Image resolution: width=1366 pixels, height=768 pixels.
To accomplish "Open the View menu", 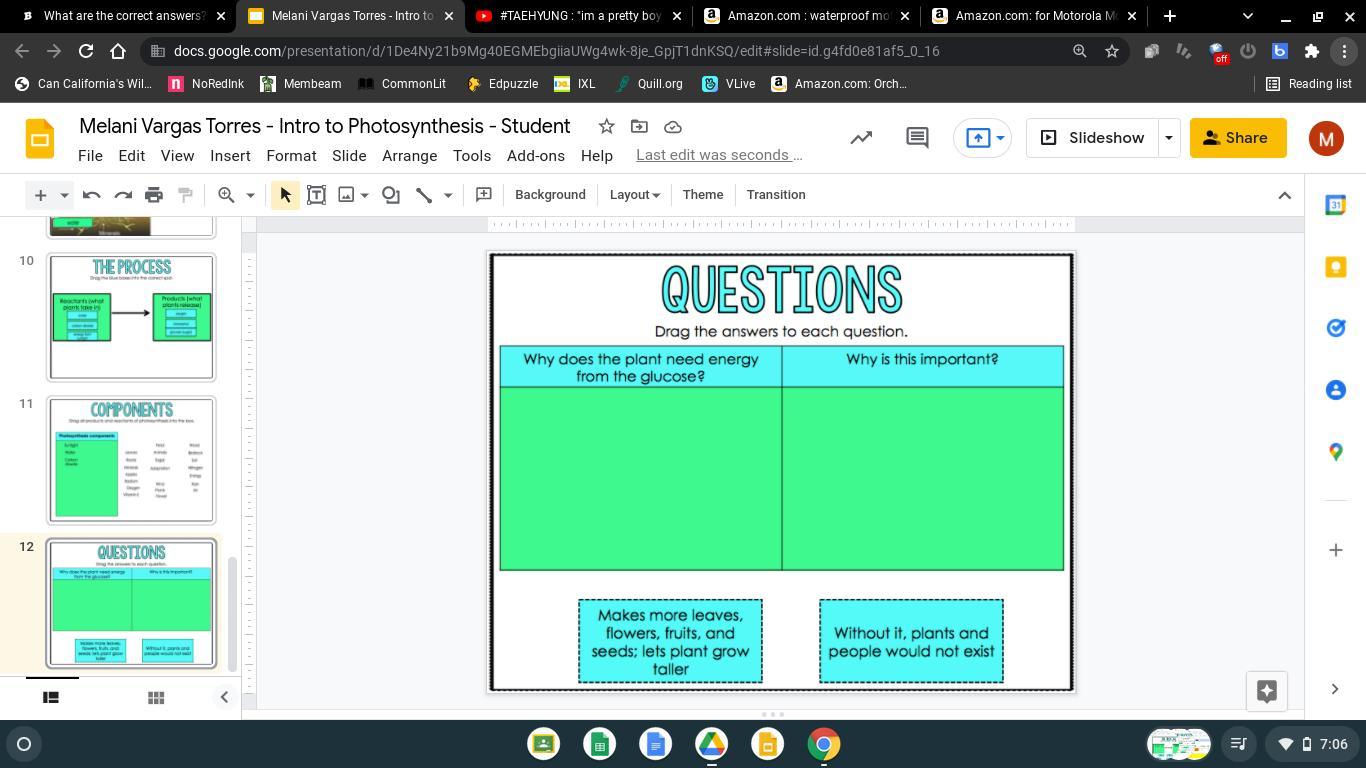I will coord(177,156).
